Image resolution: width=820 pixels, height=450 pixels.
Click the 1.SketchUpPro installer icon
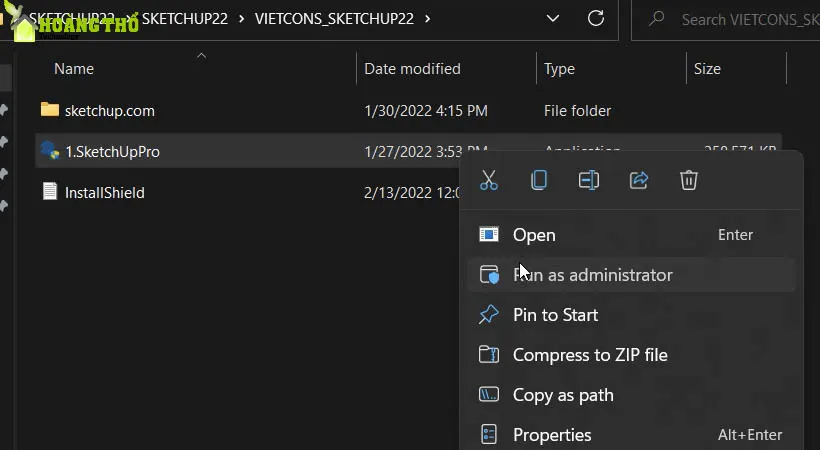tap(50, 151)
